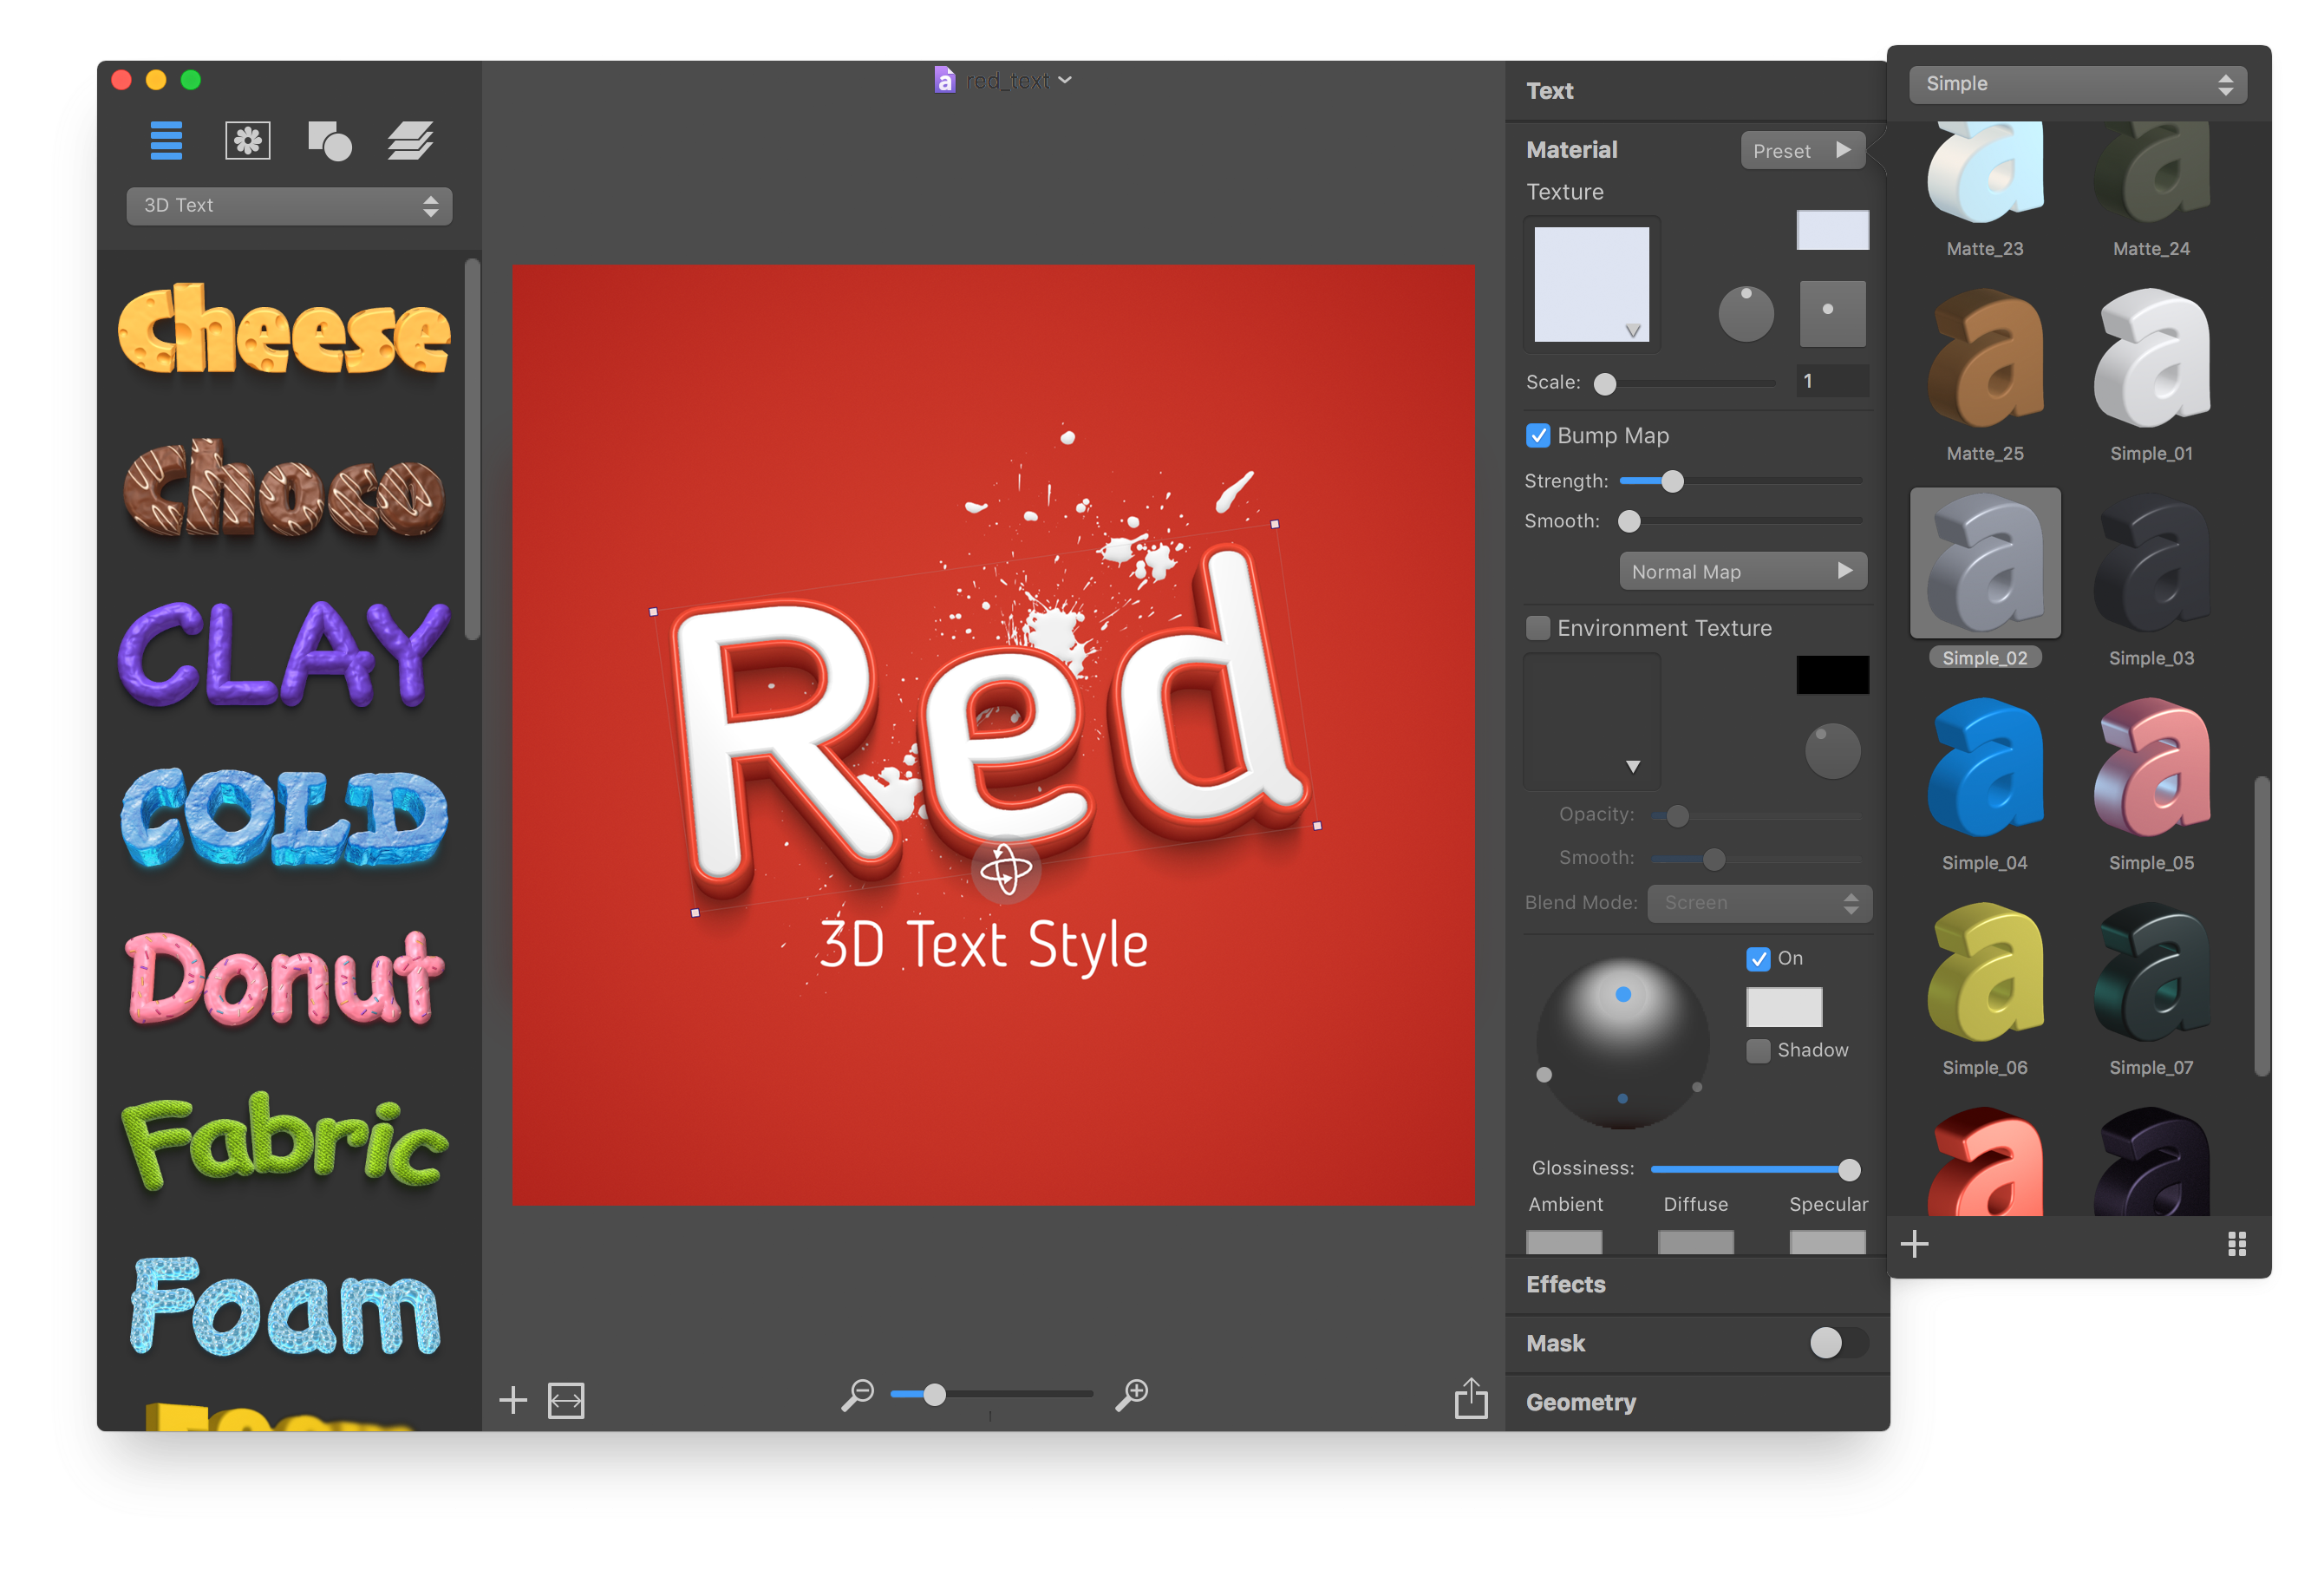Open the 3D Text category dropdown
The height and width of the screenshot is (1570, 2324).
pyautogui.click(x=289, y=206)
